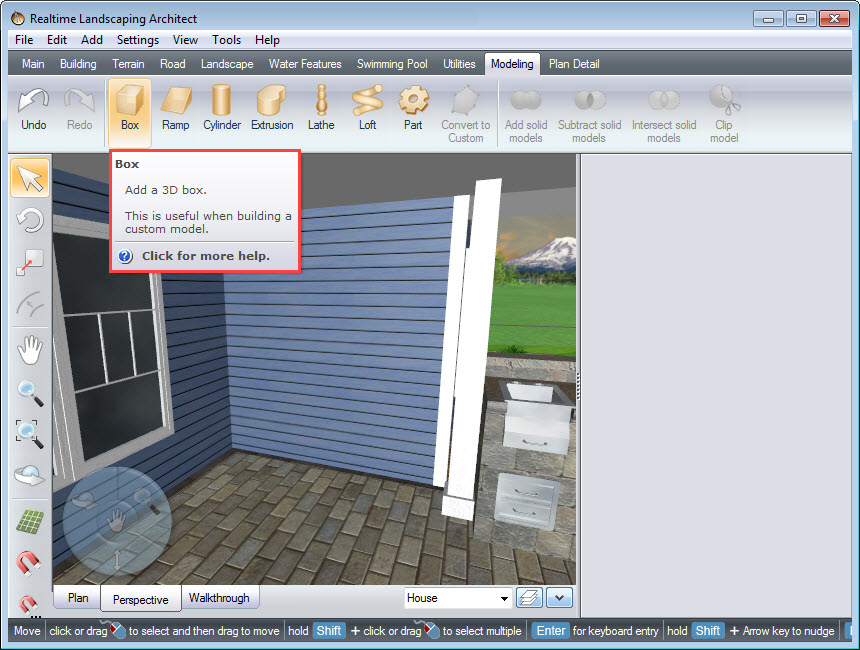Select the Lathe modeling tool
860x650 pixels.
click(x=321, y=110)
